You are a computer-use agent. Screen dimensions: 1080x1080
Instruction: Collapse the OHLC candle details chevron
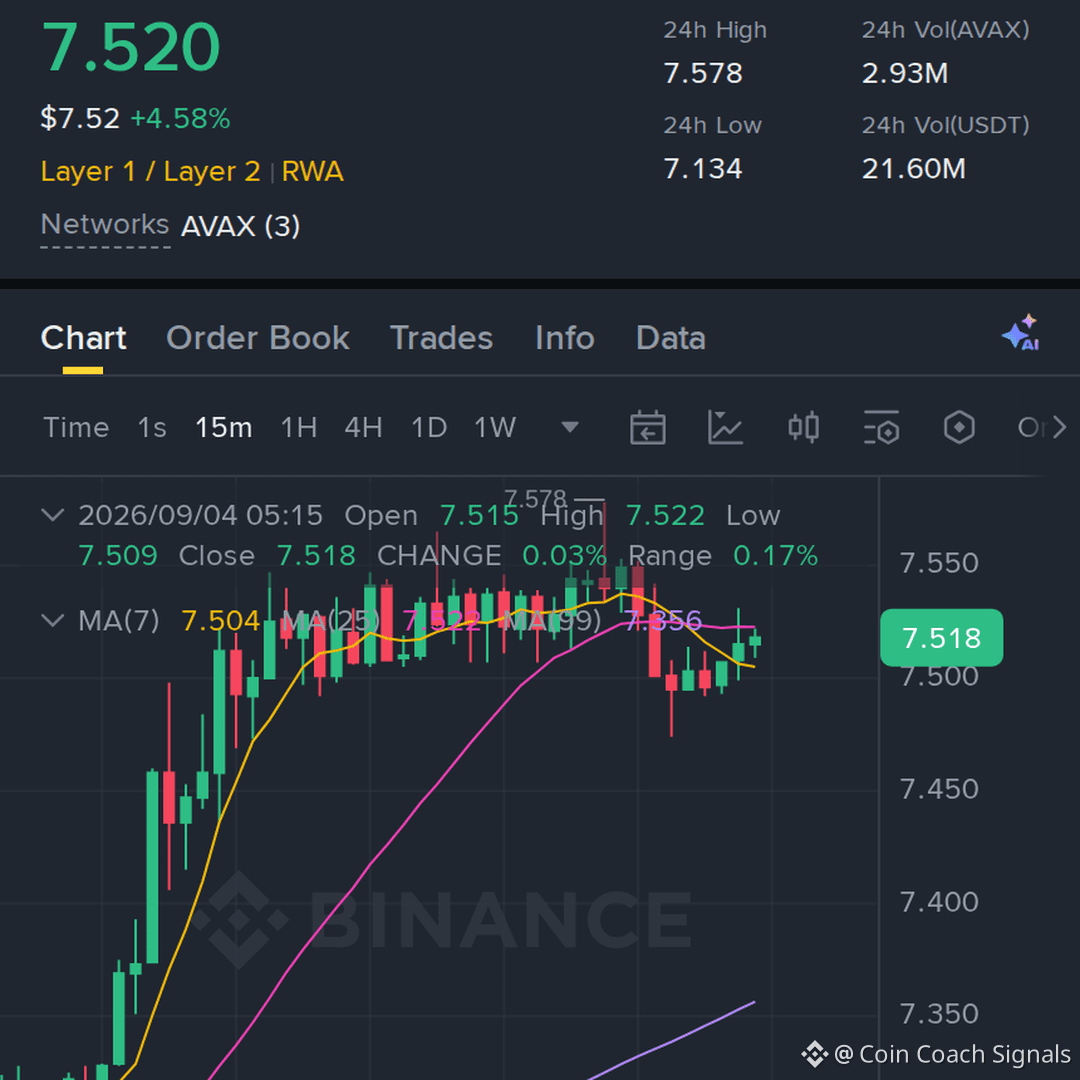tap(53, 515)
